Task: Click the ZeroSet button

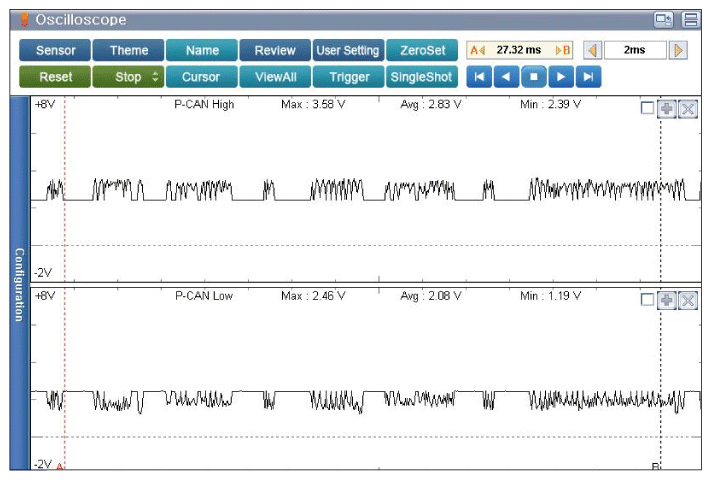Action: [x=422, y=50]
